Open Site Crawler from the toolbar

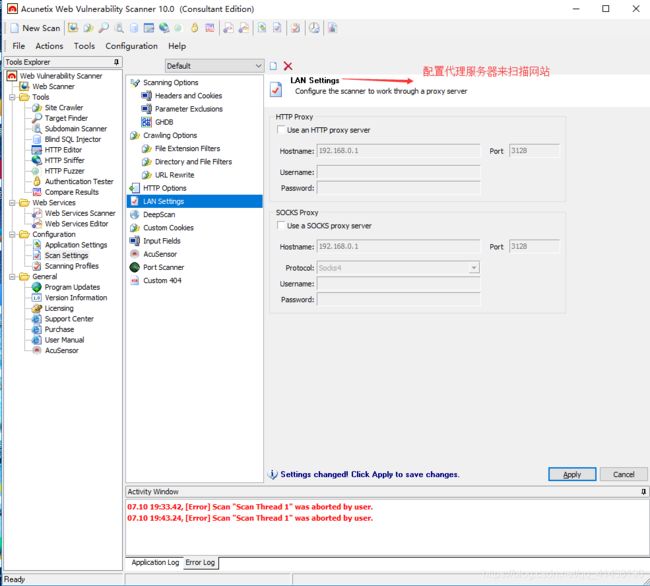[x=88, y=28]
